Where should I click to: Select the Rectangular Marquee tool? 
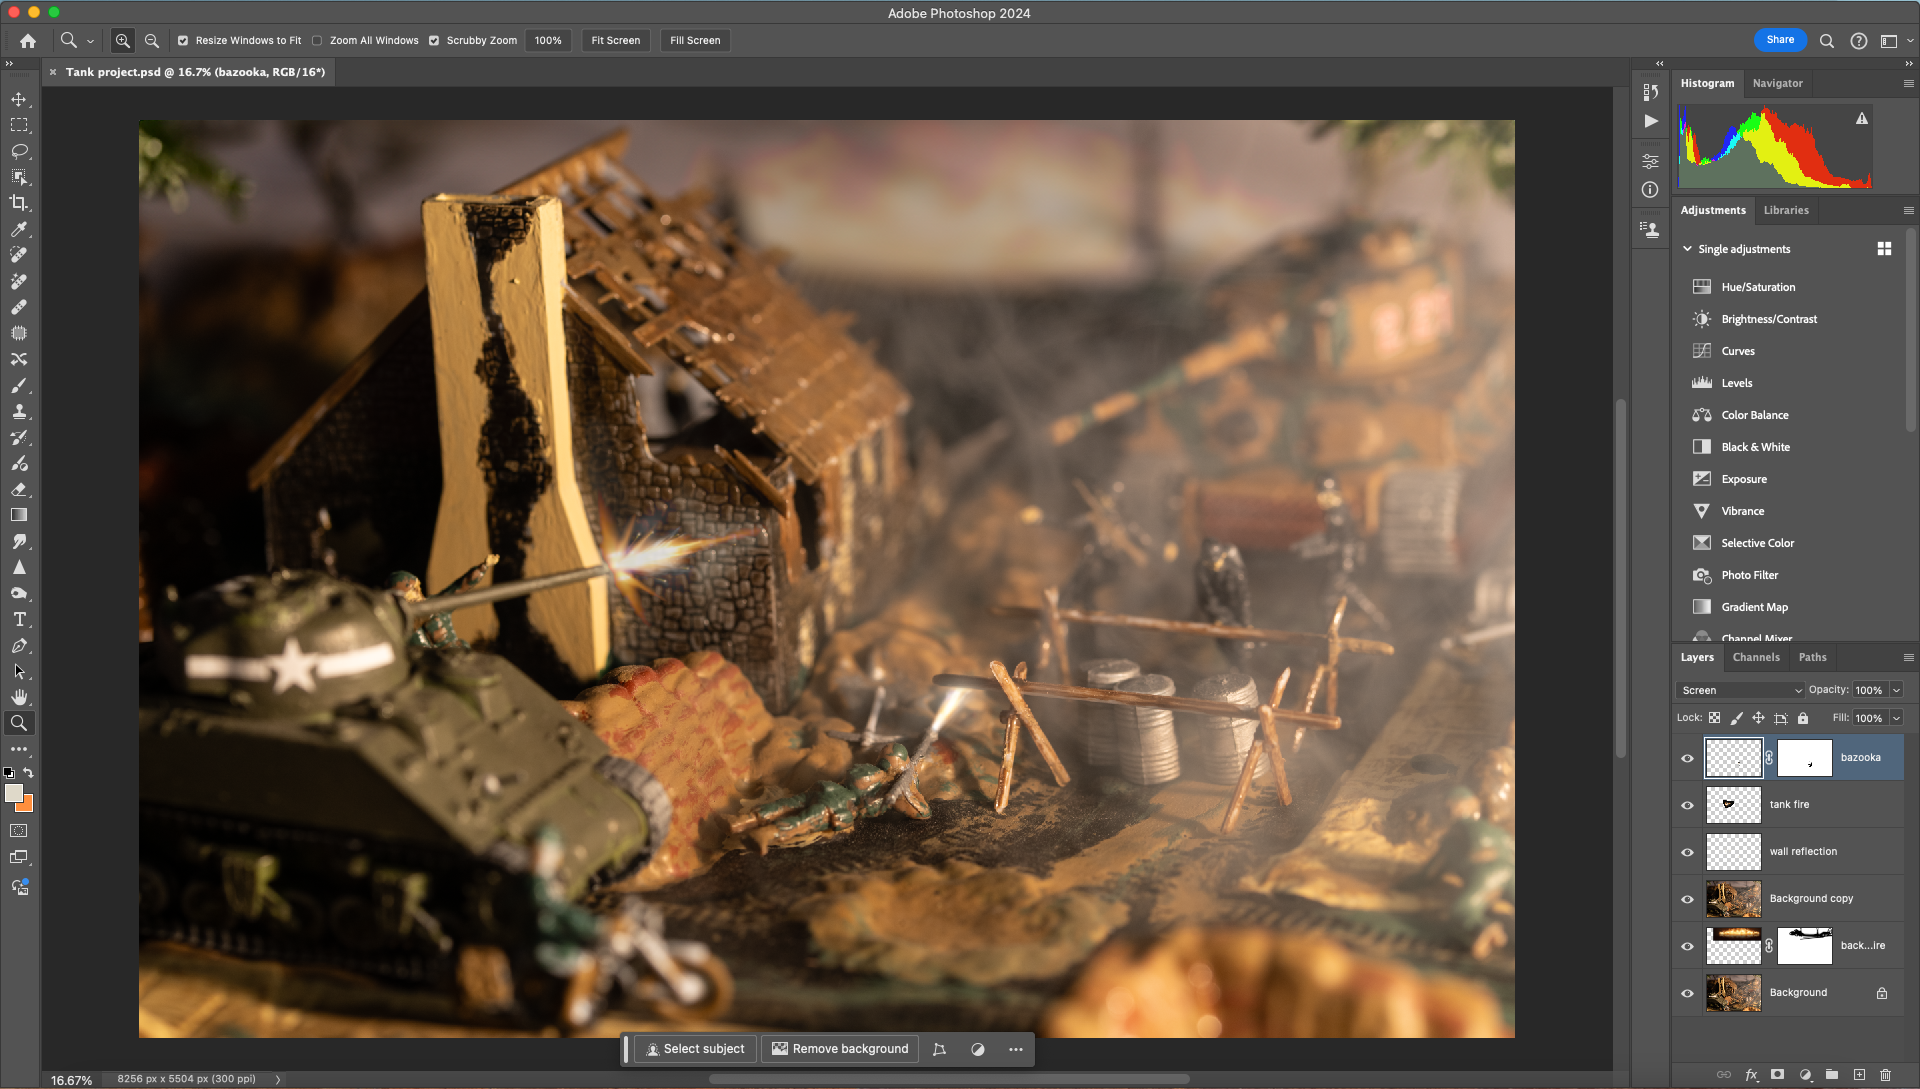point(19,125)
